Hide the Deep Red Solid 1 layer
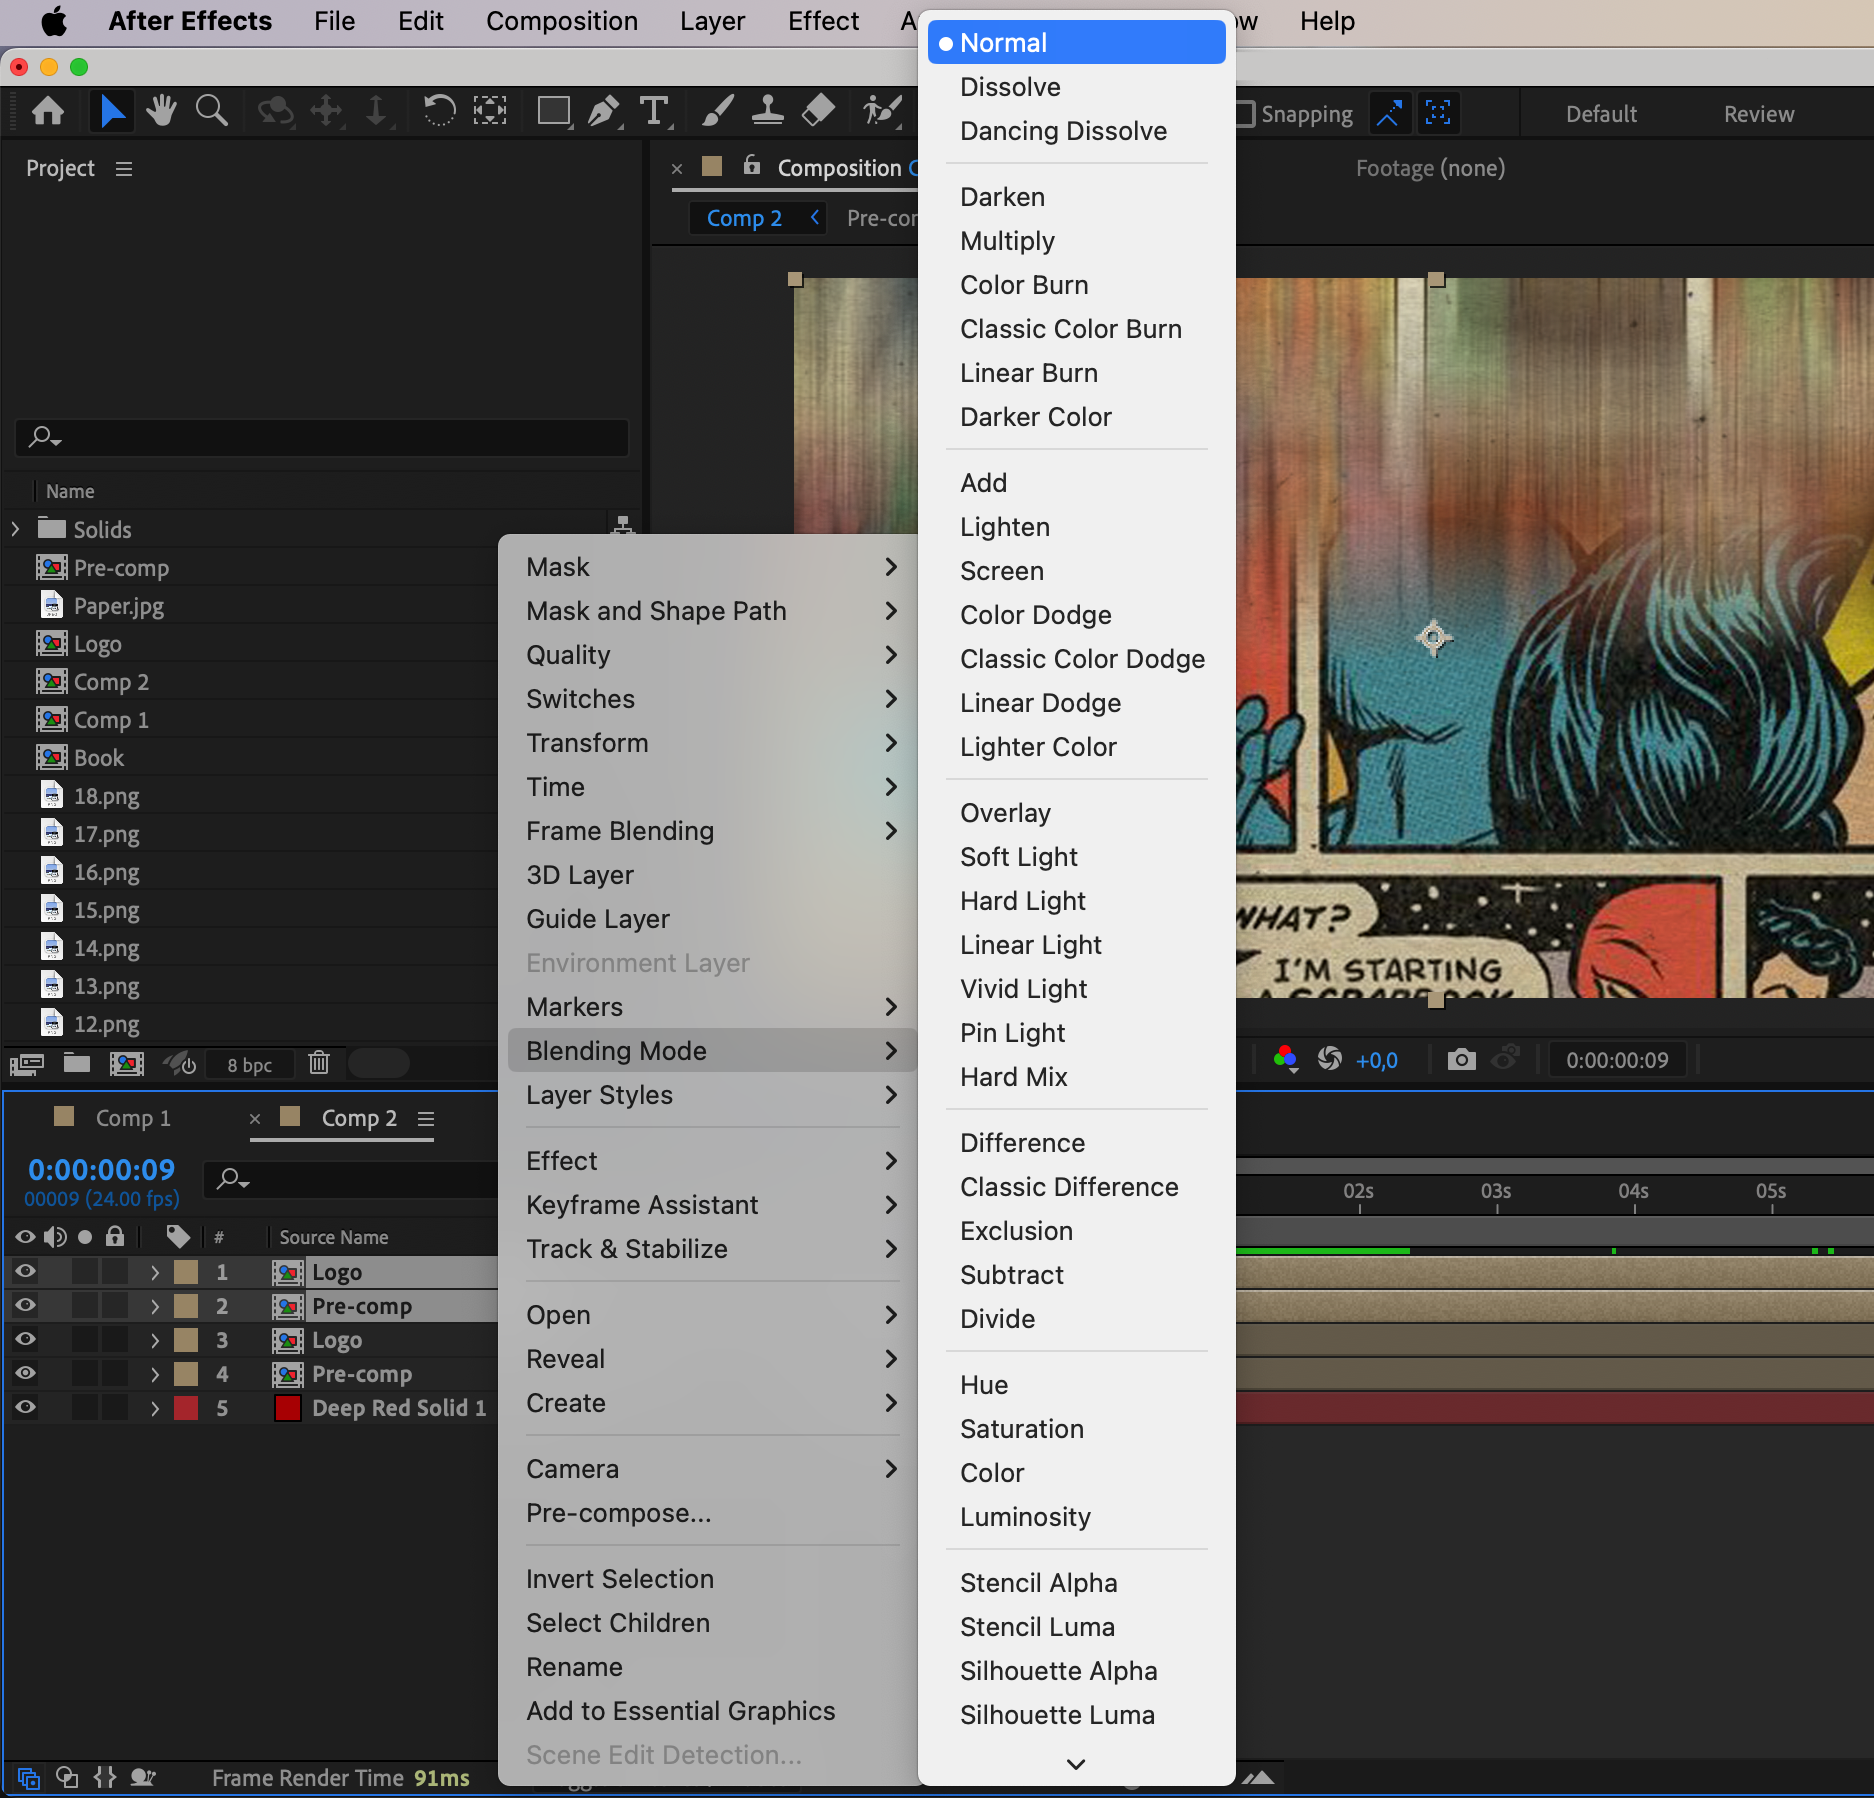Screen dimensions: 1874x1798 pyautogui.click(x=26, y=1407)
